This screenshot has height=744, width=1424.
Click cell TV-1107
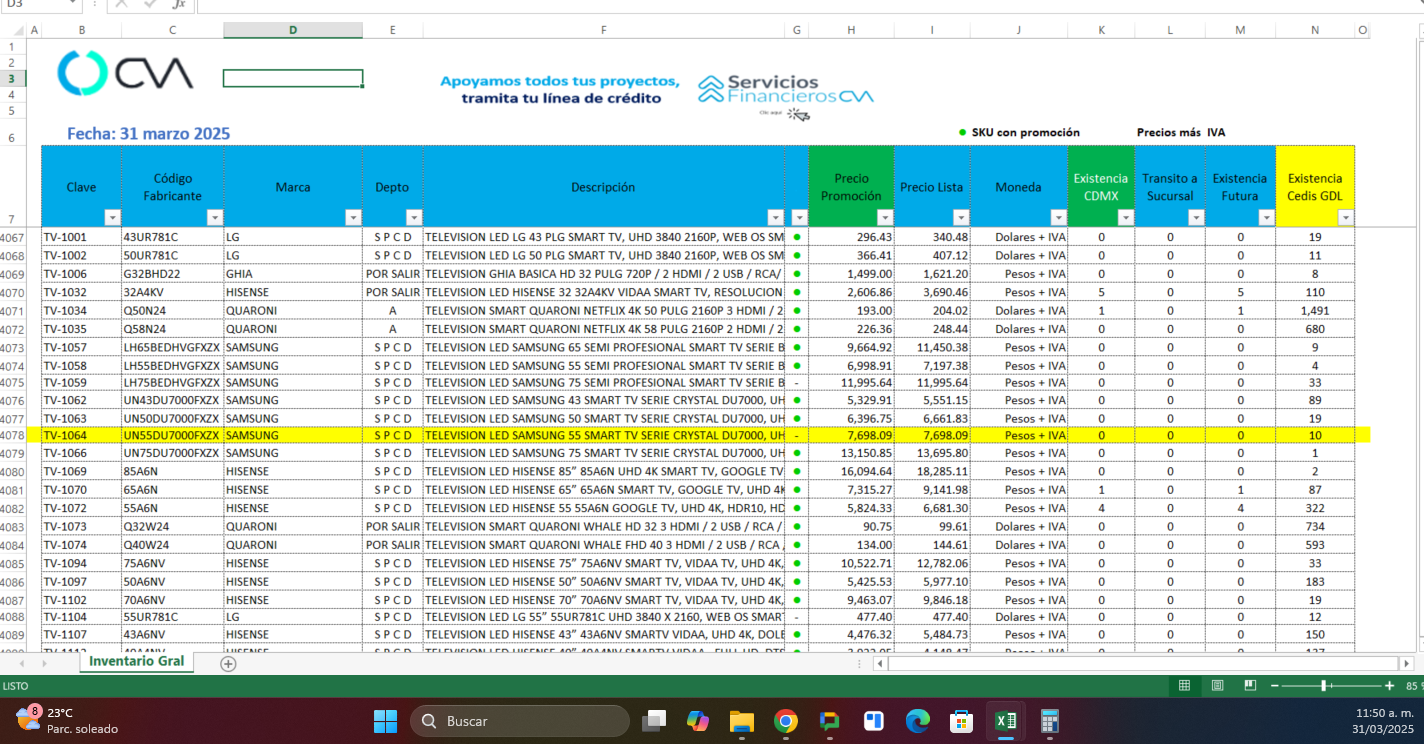click(x=82, y=634)
